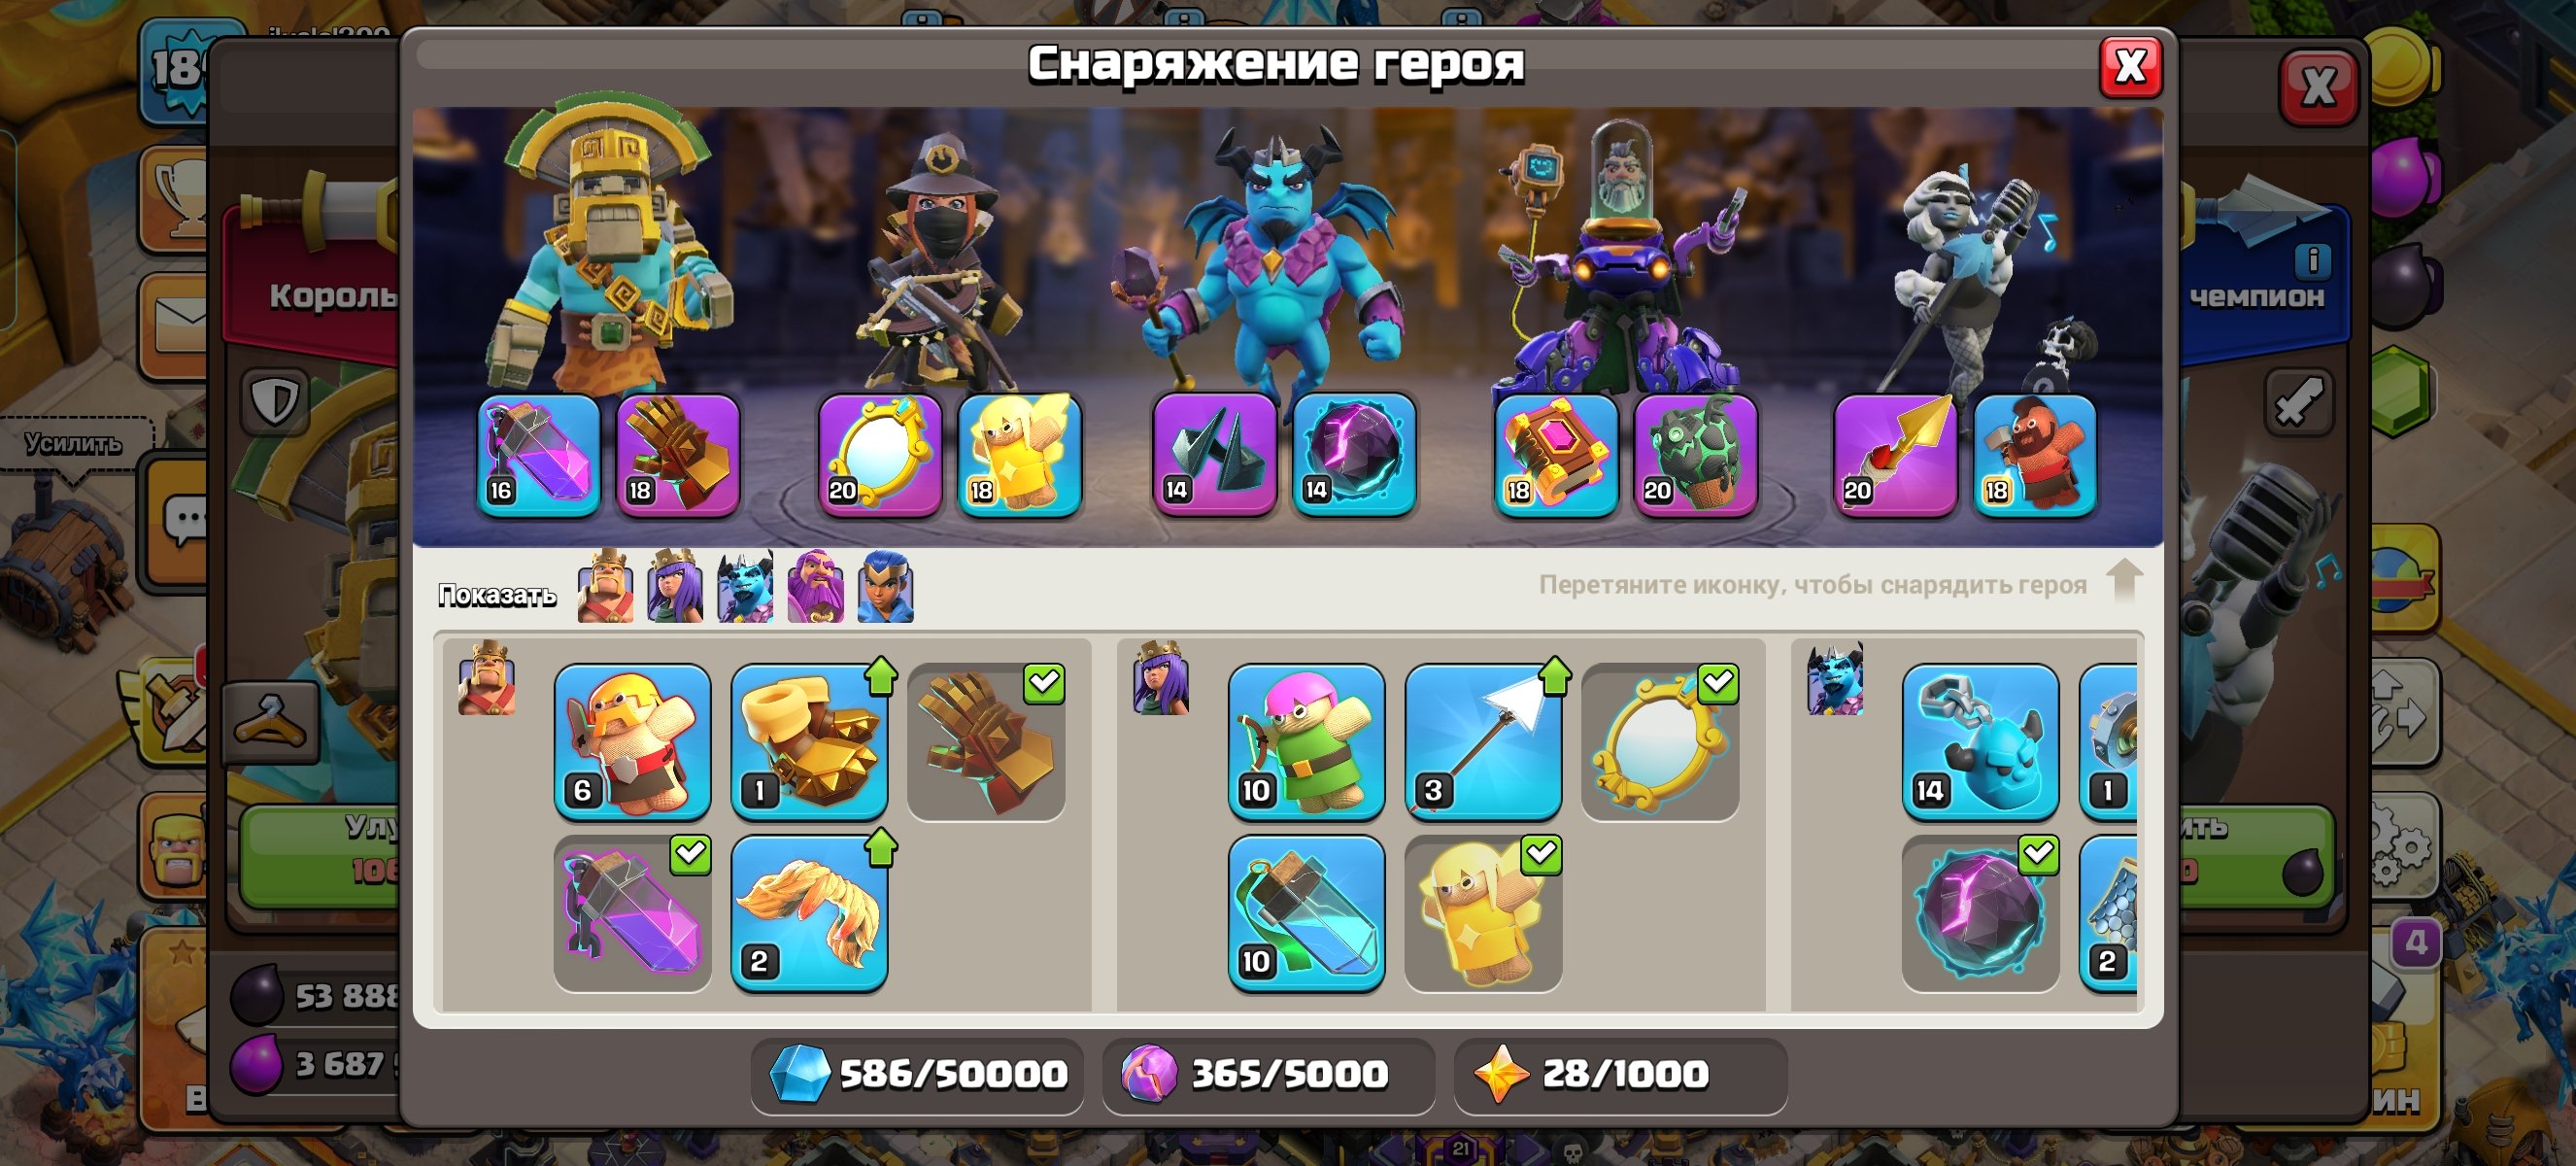
Task: Tap the starry ore 28/1000 counter
Action: click(x=1619, y=1074)
